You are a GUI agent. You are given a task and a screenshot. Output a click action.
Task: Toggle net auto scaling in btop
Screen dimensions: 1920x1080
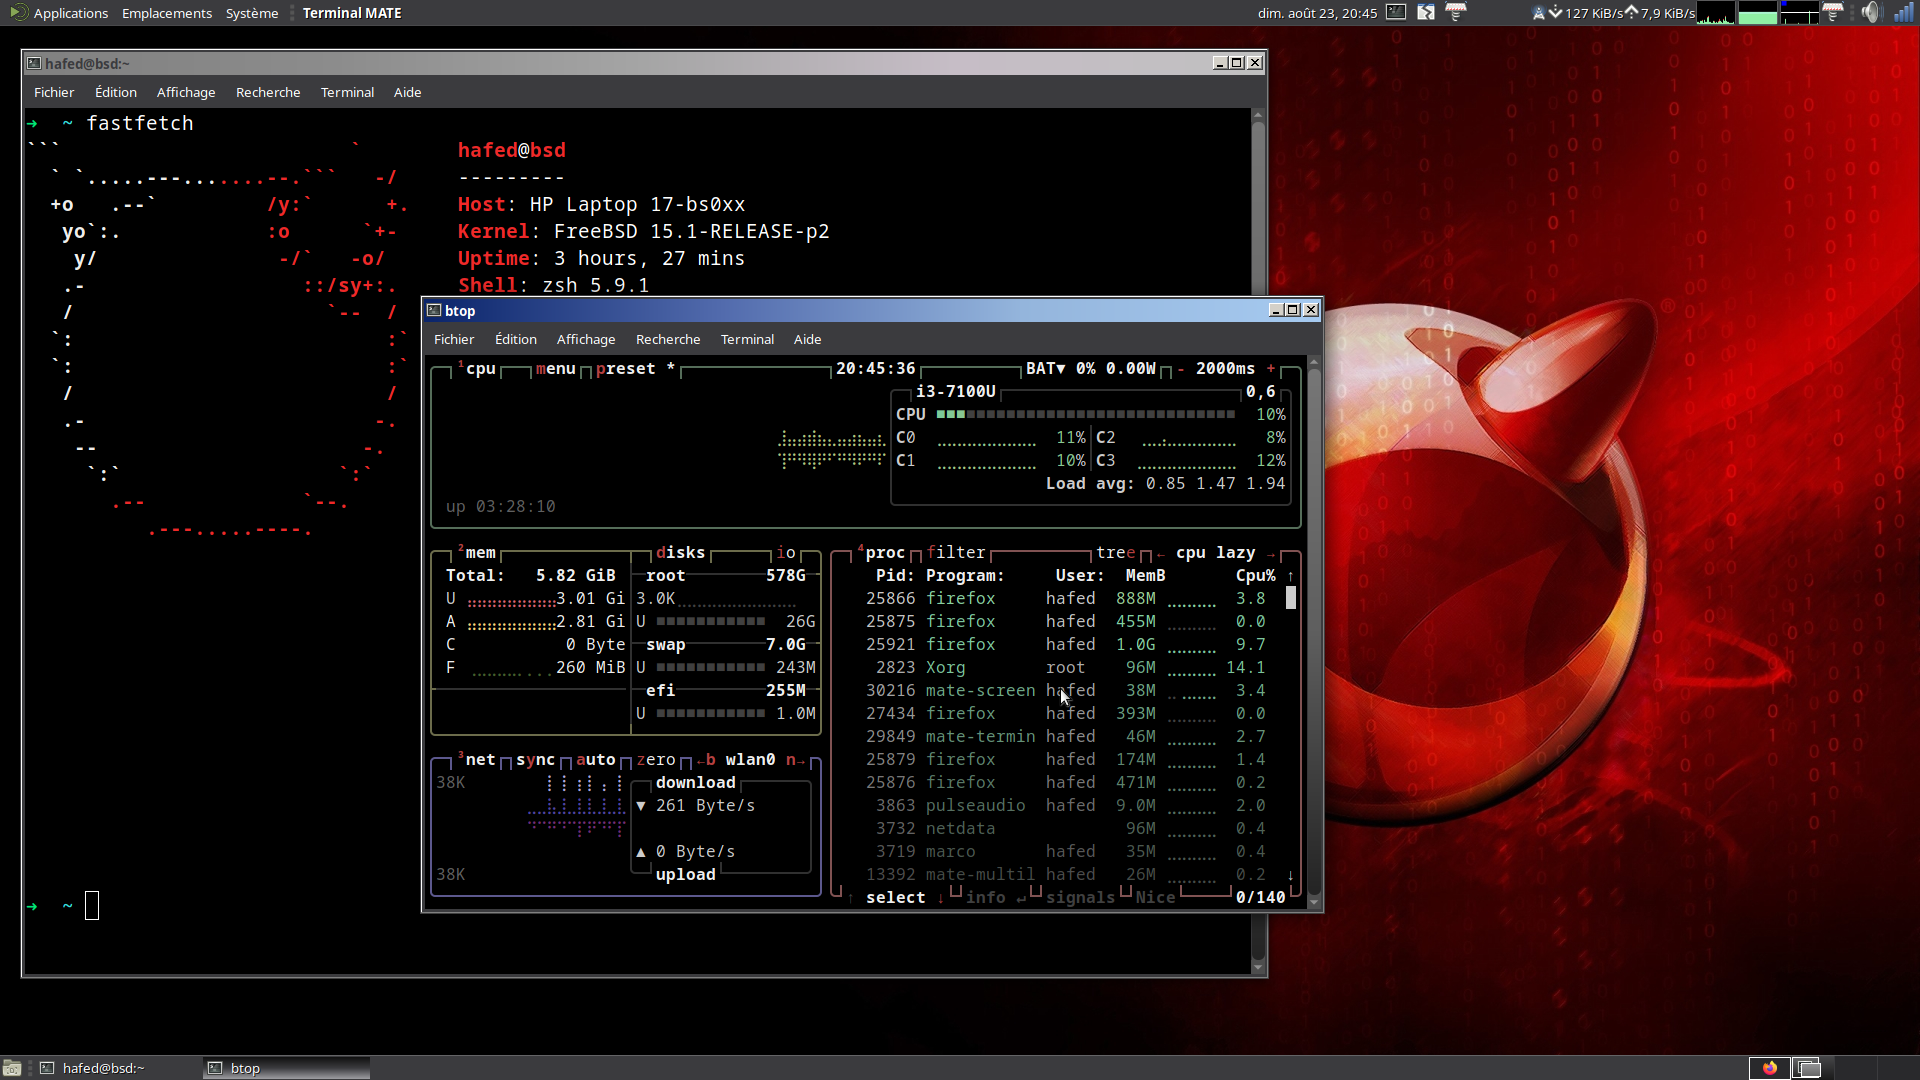click(596, 760)
